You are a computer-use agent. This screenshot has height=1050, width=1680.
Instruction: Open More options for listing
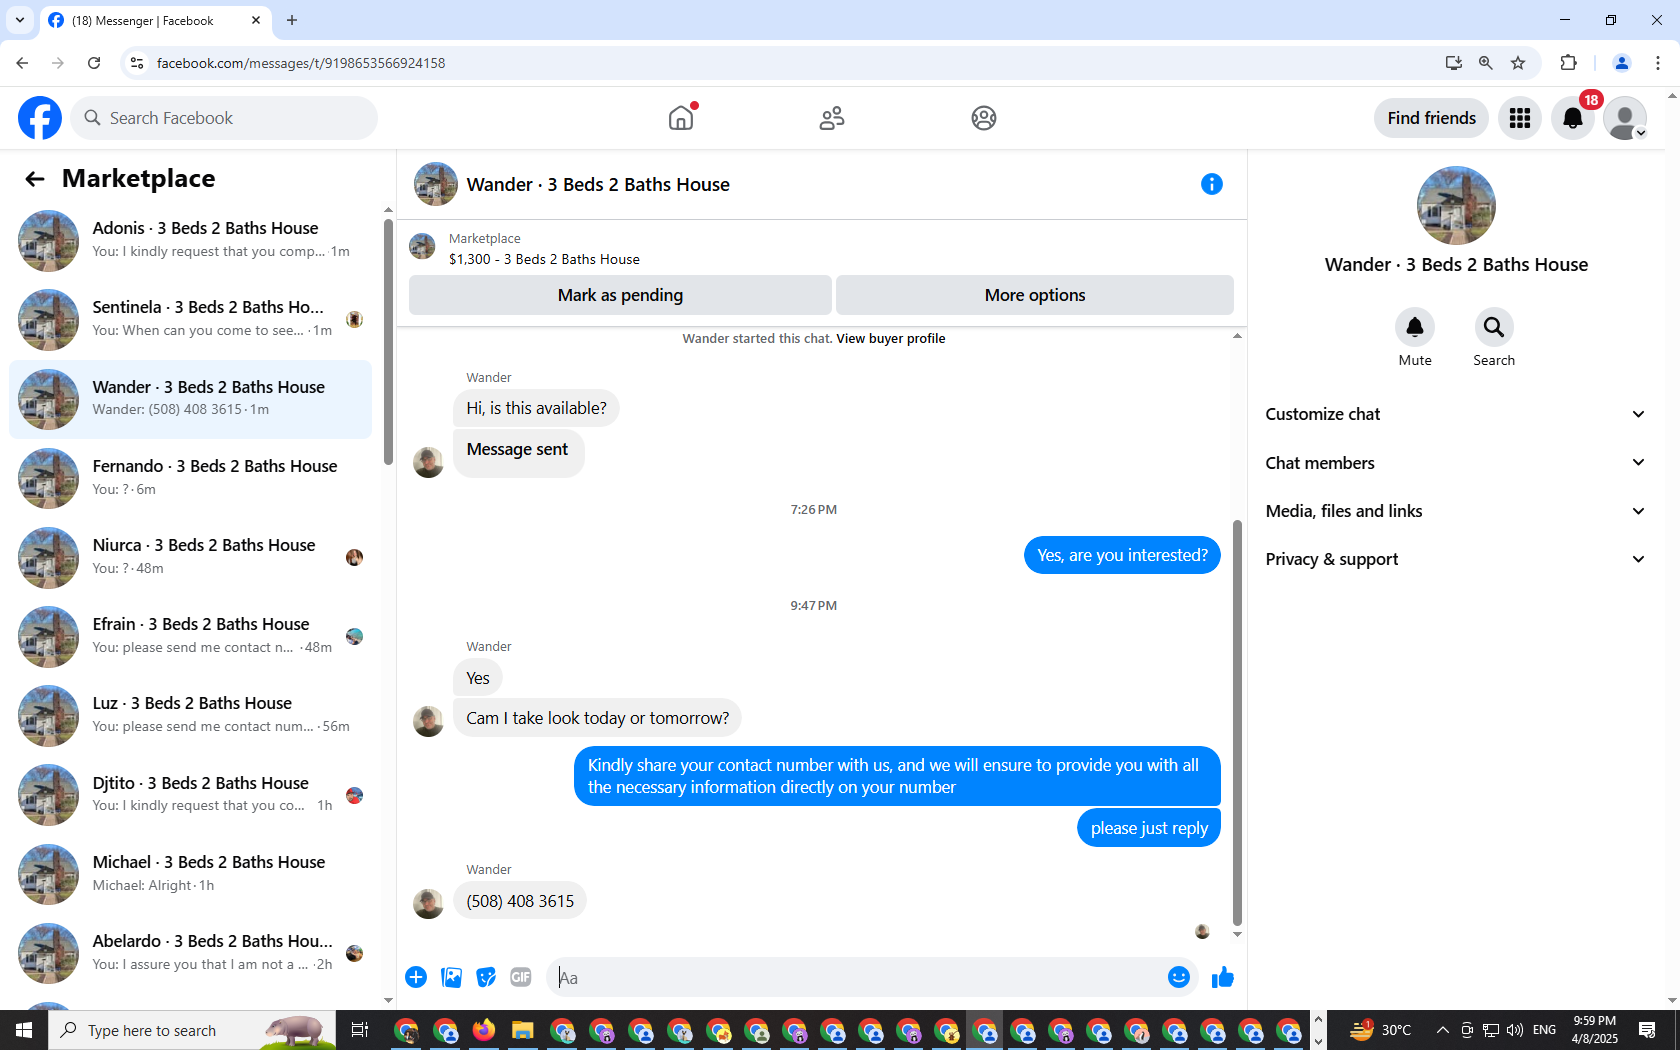pyautogui.click(x=1035, y=295)
